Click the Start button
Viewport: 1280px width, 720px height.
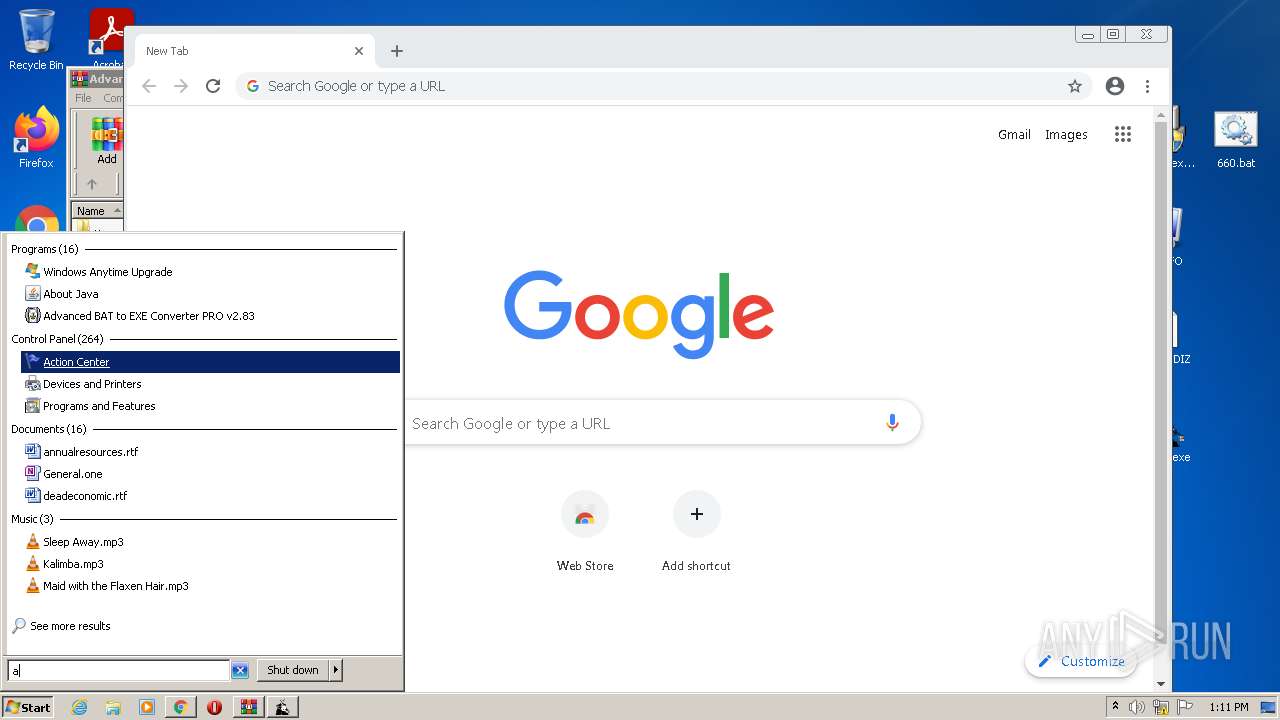(x=28, y=707)
